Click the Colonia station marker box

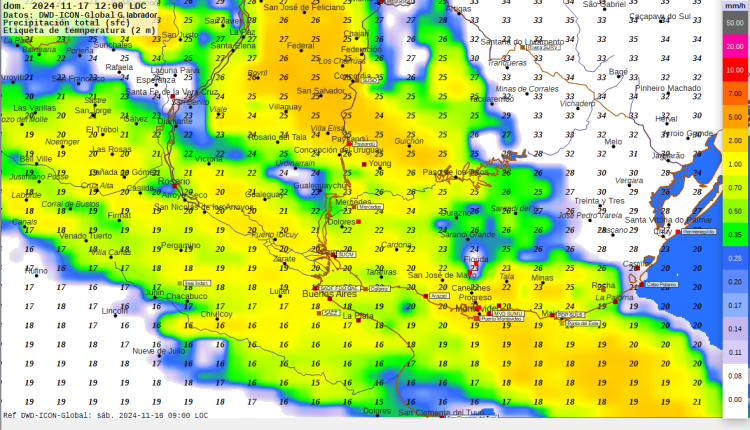(x=380, y=288)
